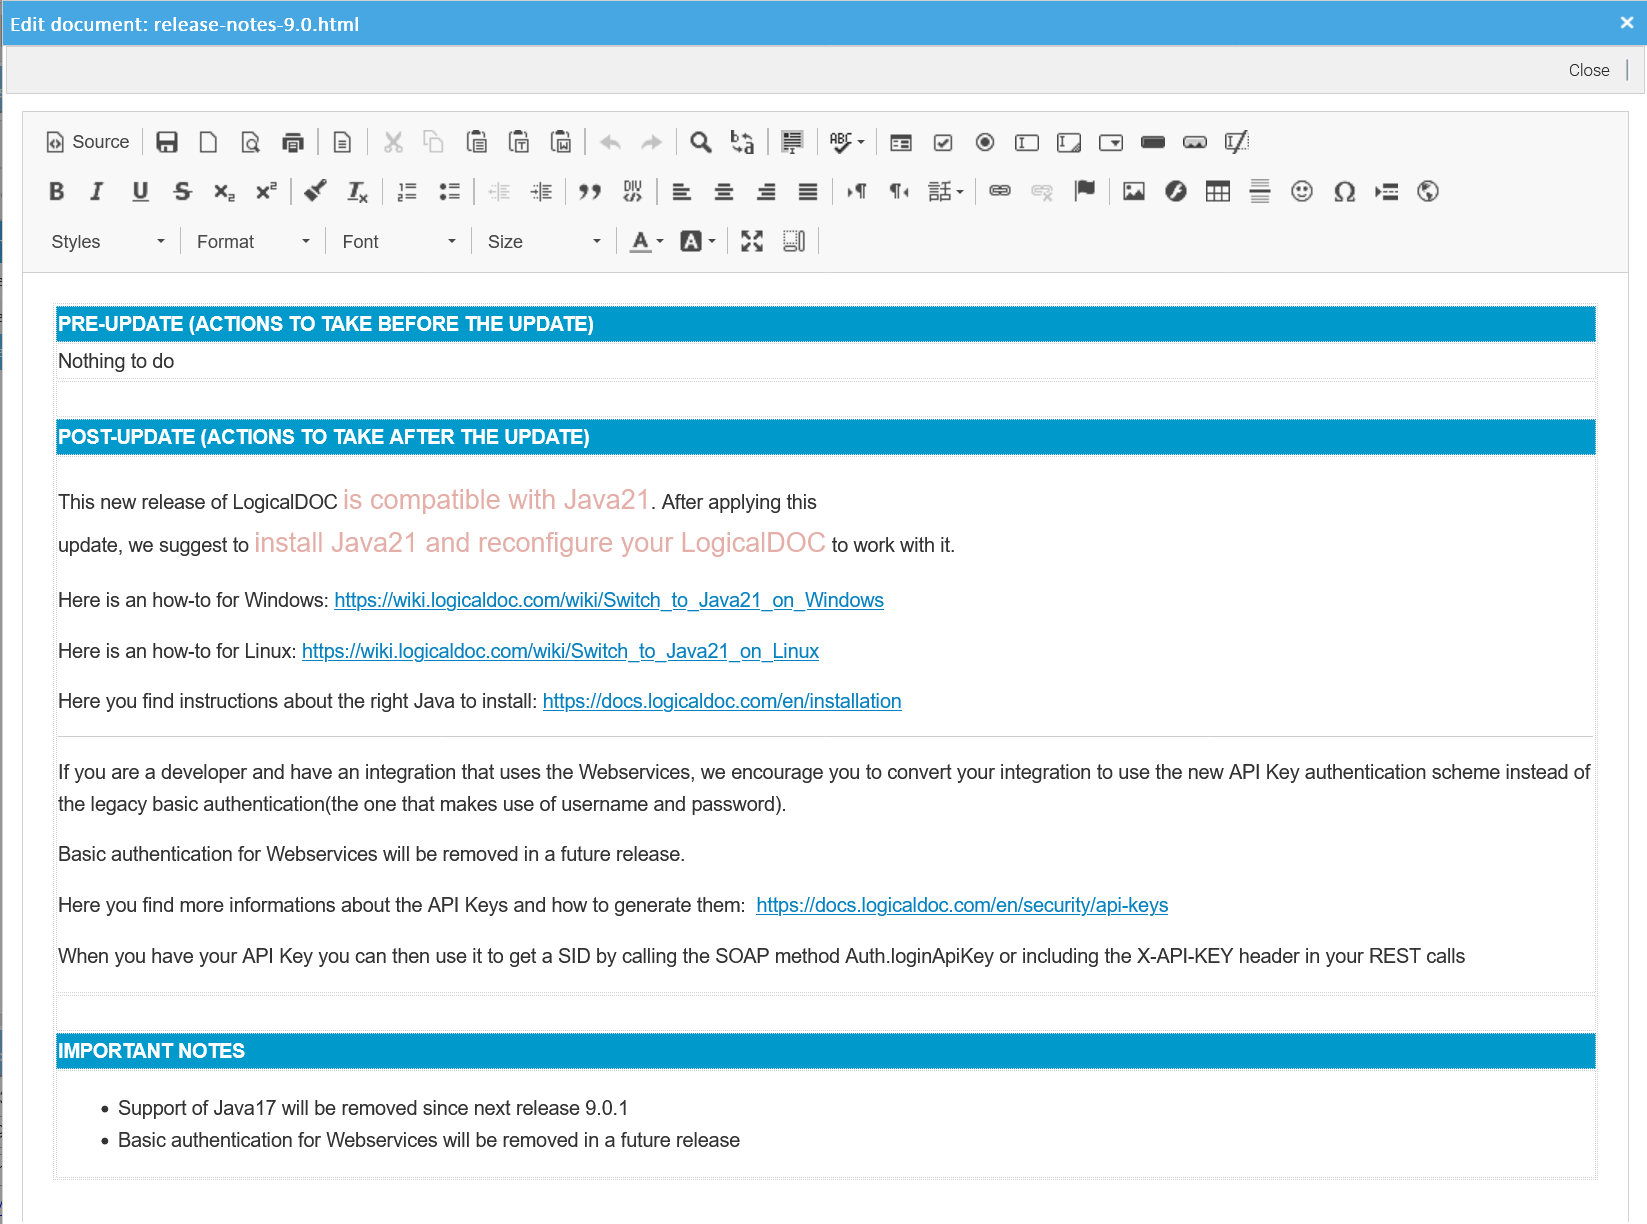This screenshot has height=1224, width=1647.
Task: Toggle strikethrough formatting
Action: point(182,191)
